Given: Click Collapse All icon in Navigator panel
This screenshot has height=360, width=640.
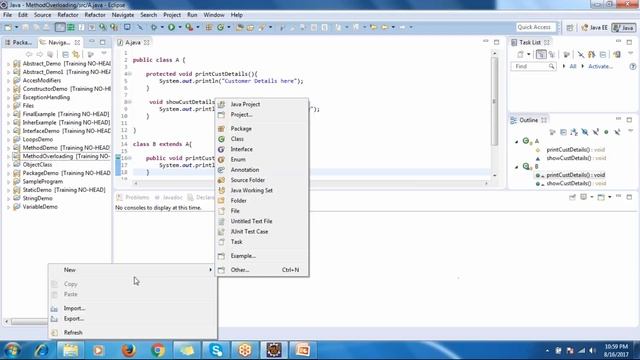Looking at the screenshot, I should (x=65, y=54).
